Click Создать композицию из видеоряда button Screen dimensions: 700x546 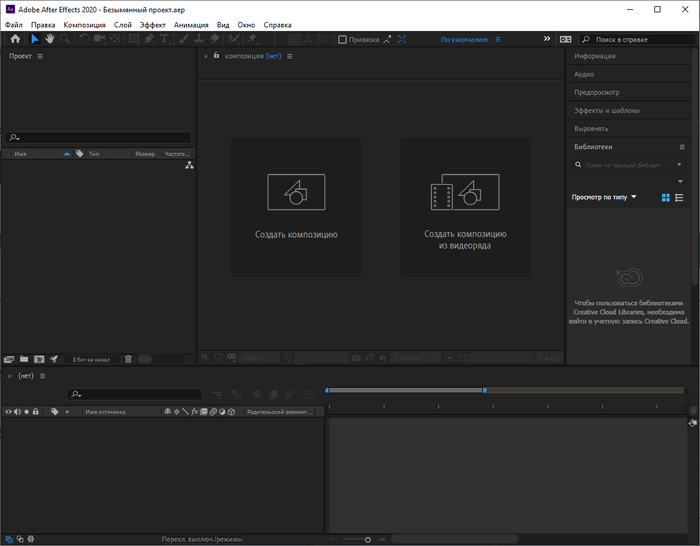[x=465, y=208]
